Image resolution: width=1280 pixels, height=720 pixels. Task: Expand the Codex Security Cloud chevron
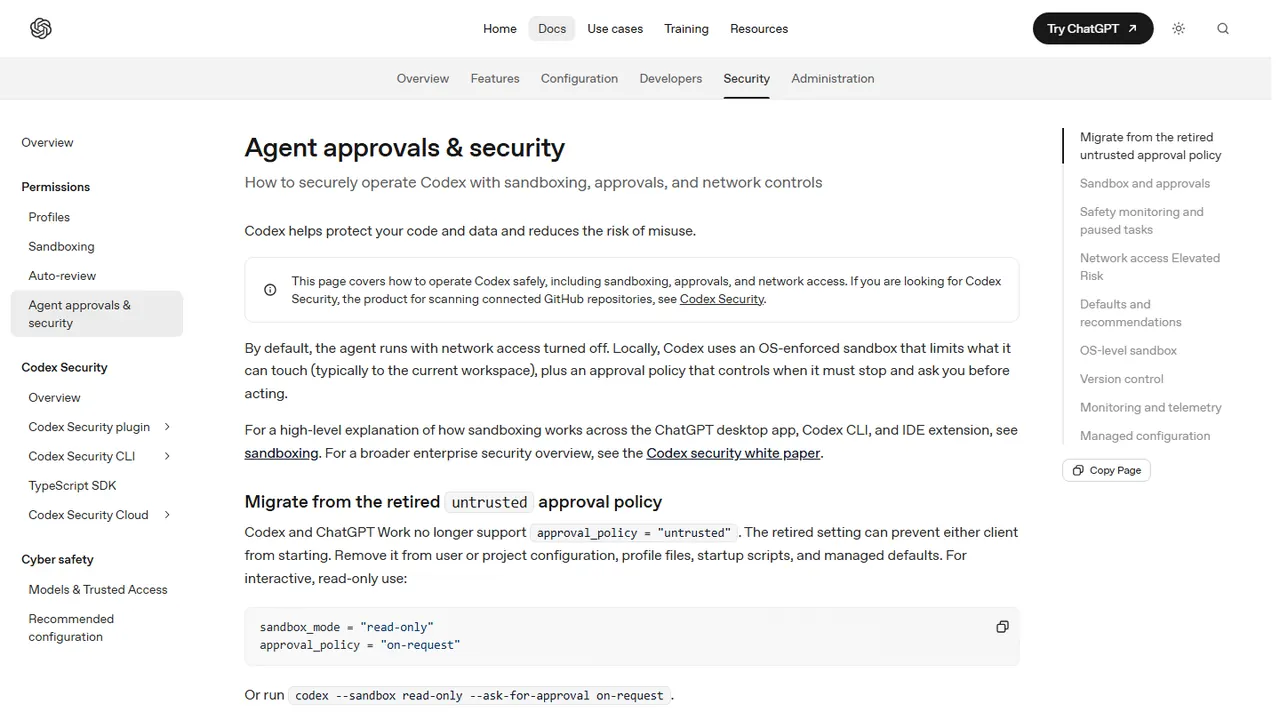pyautogui.click(x=167, y=515)
